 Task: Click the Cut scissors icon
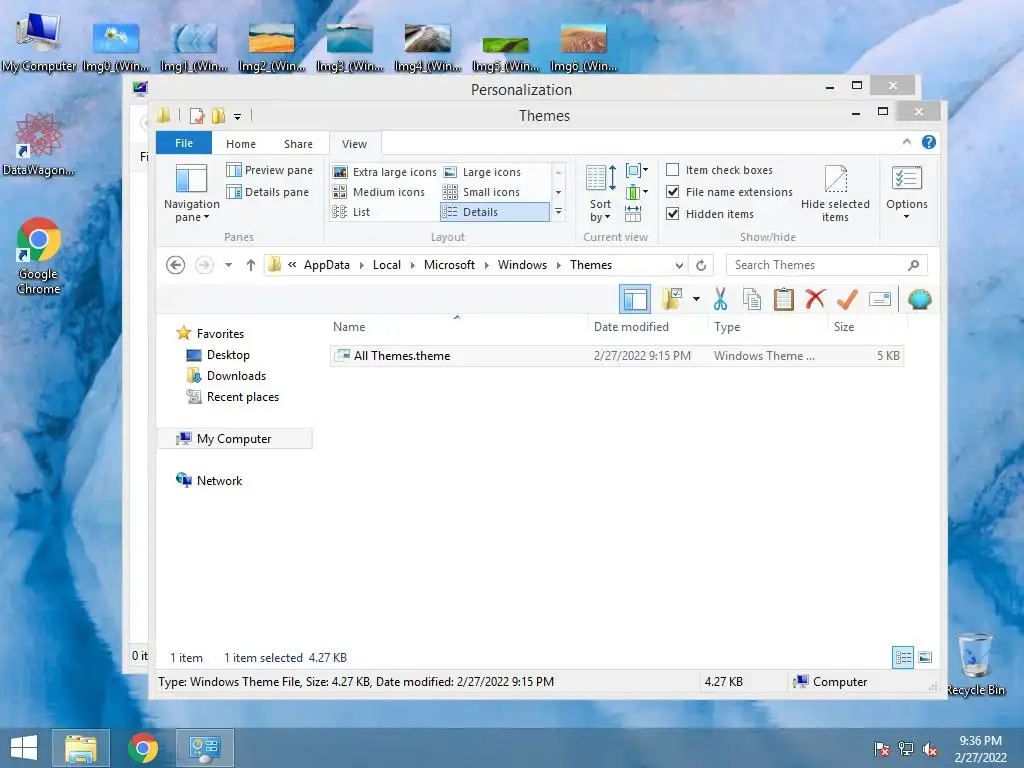(x=720, y=299)
